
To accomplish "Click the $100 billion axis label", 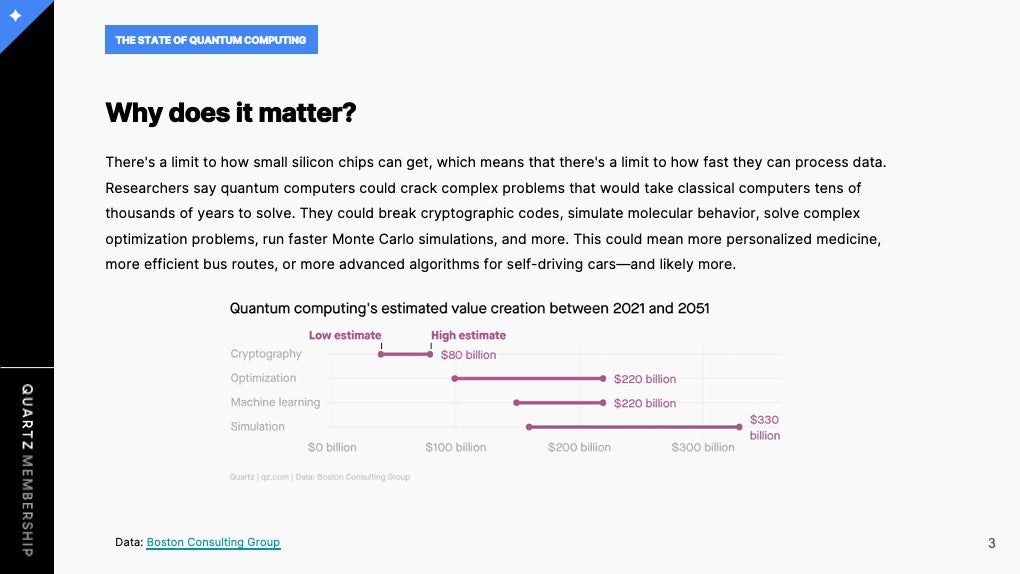I will (x=455, y=448).
